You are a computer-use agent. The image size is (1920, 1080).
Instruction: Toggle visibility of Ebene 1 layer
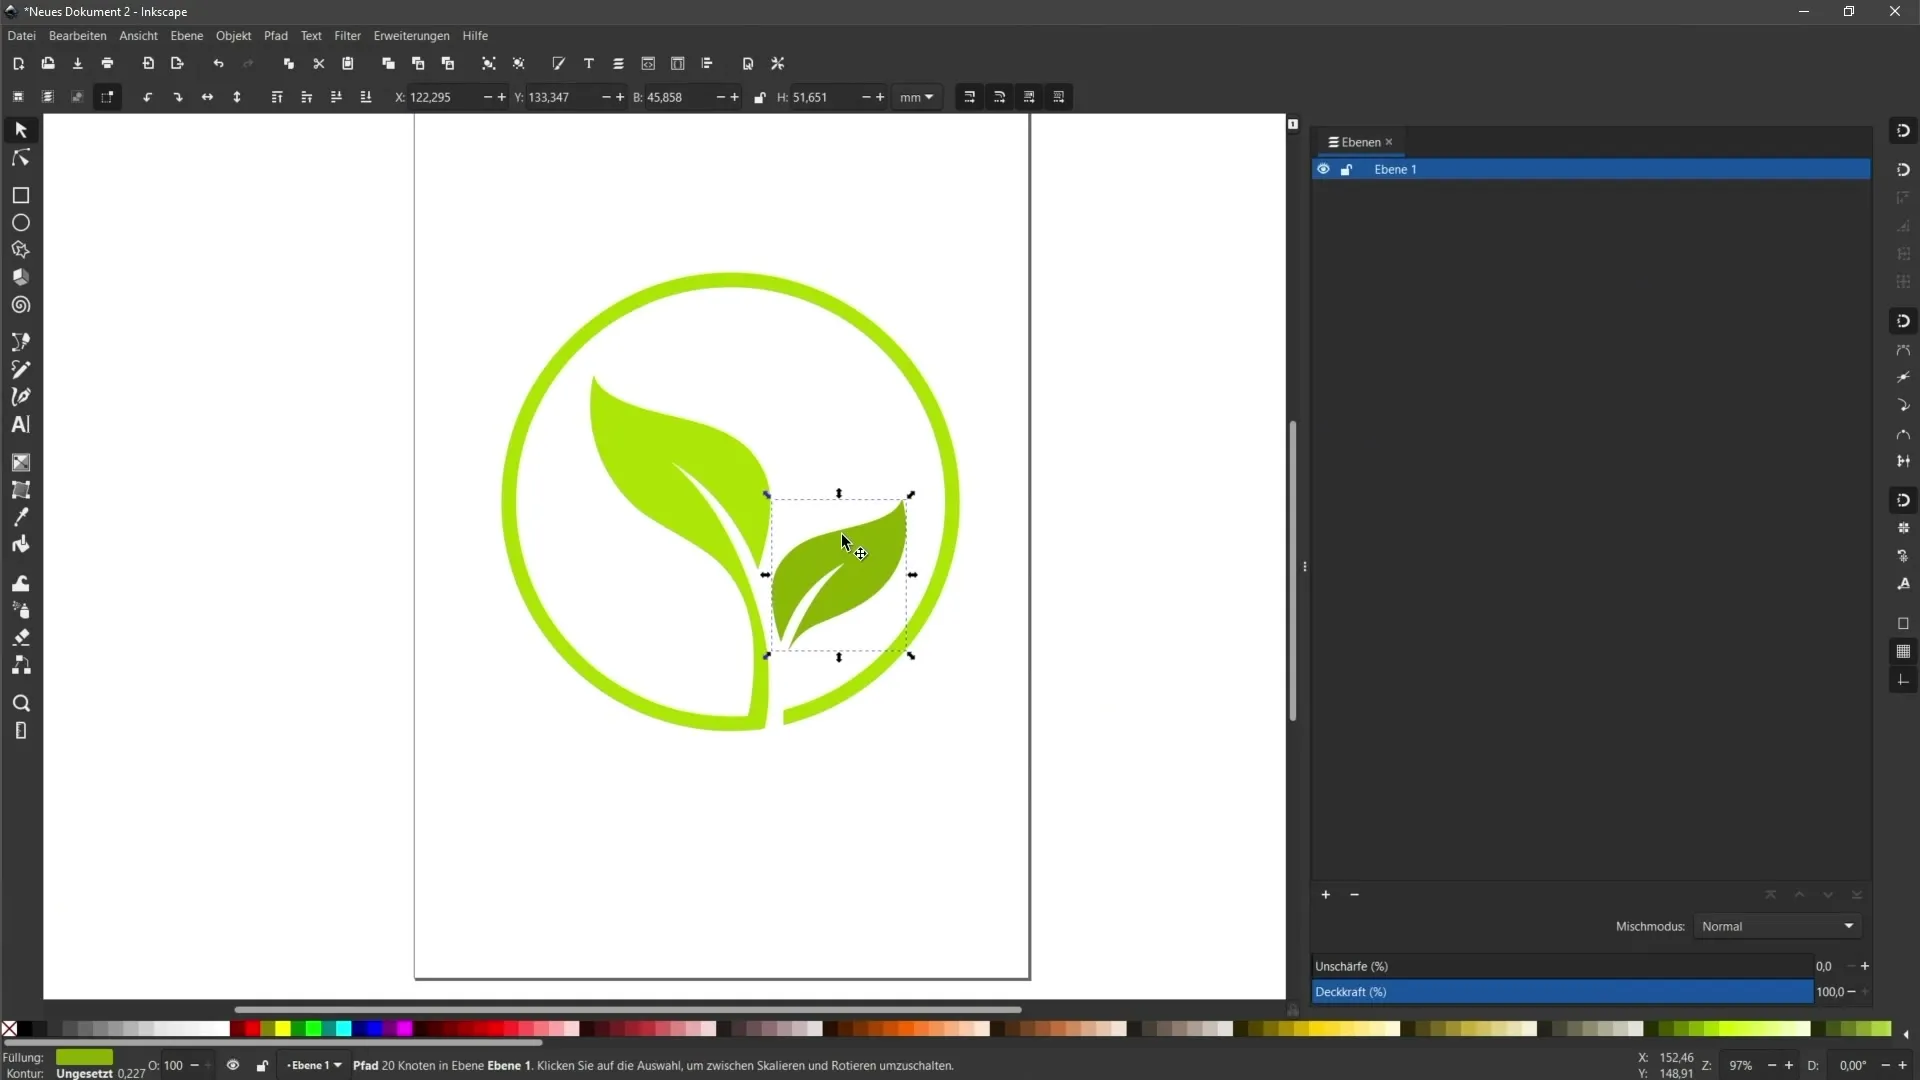[1325, 169]
